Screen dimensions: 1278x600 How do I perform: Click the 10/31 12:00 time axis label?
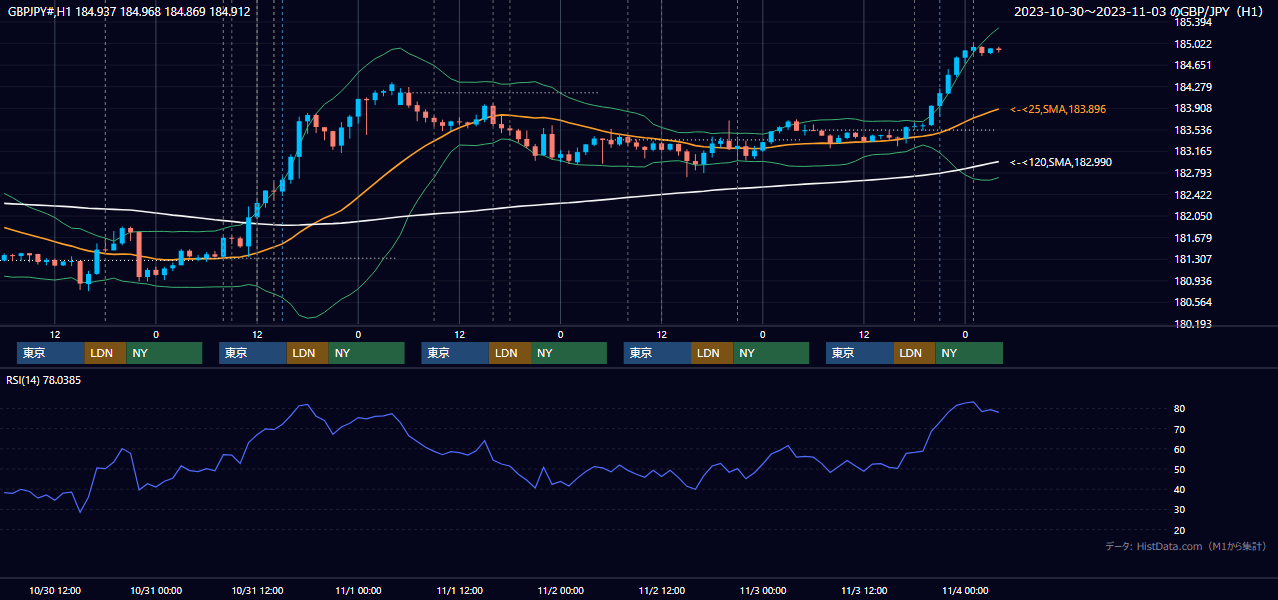[257, 591]
